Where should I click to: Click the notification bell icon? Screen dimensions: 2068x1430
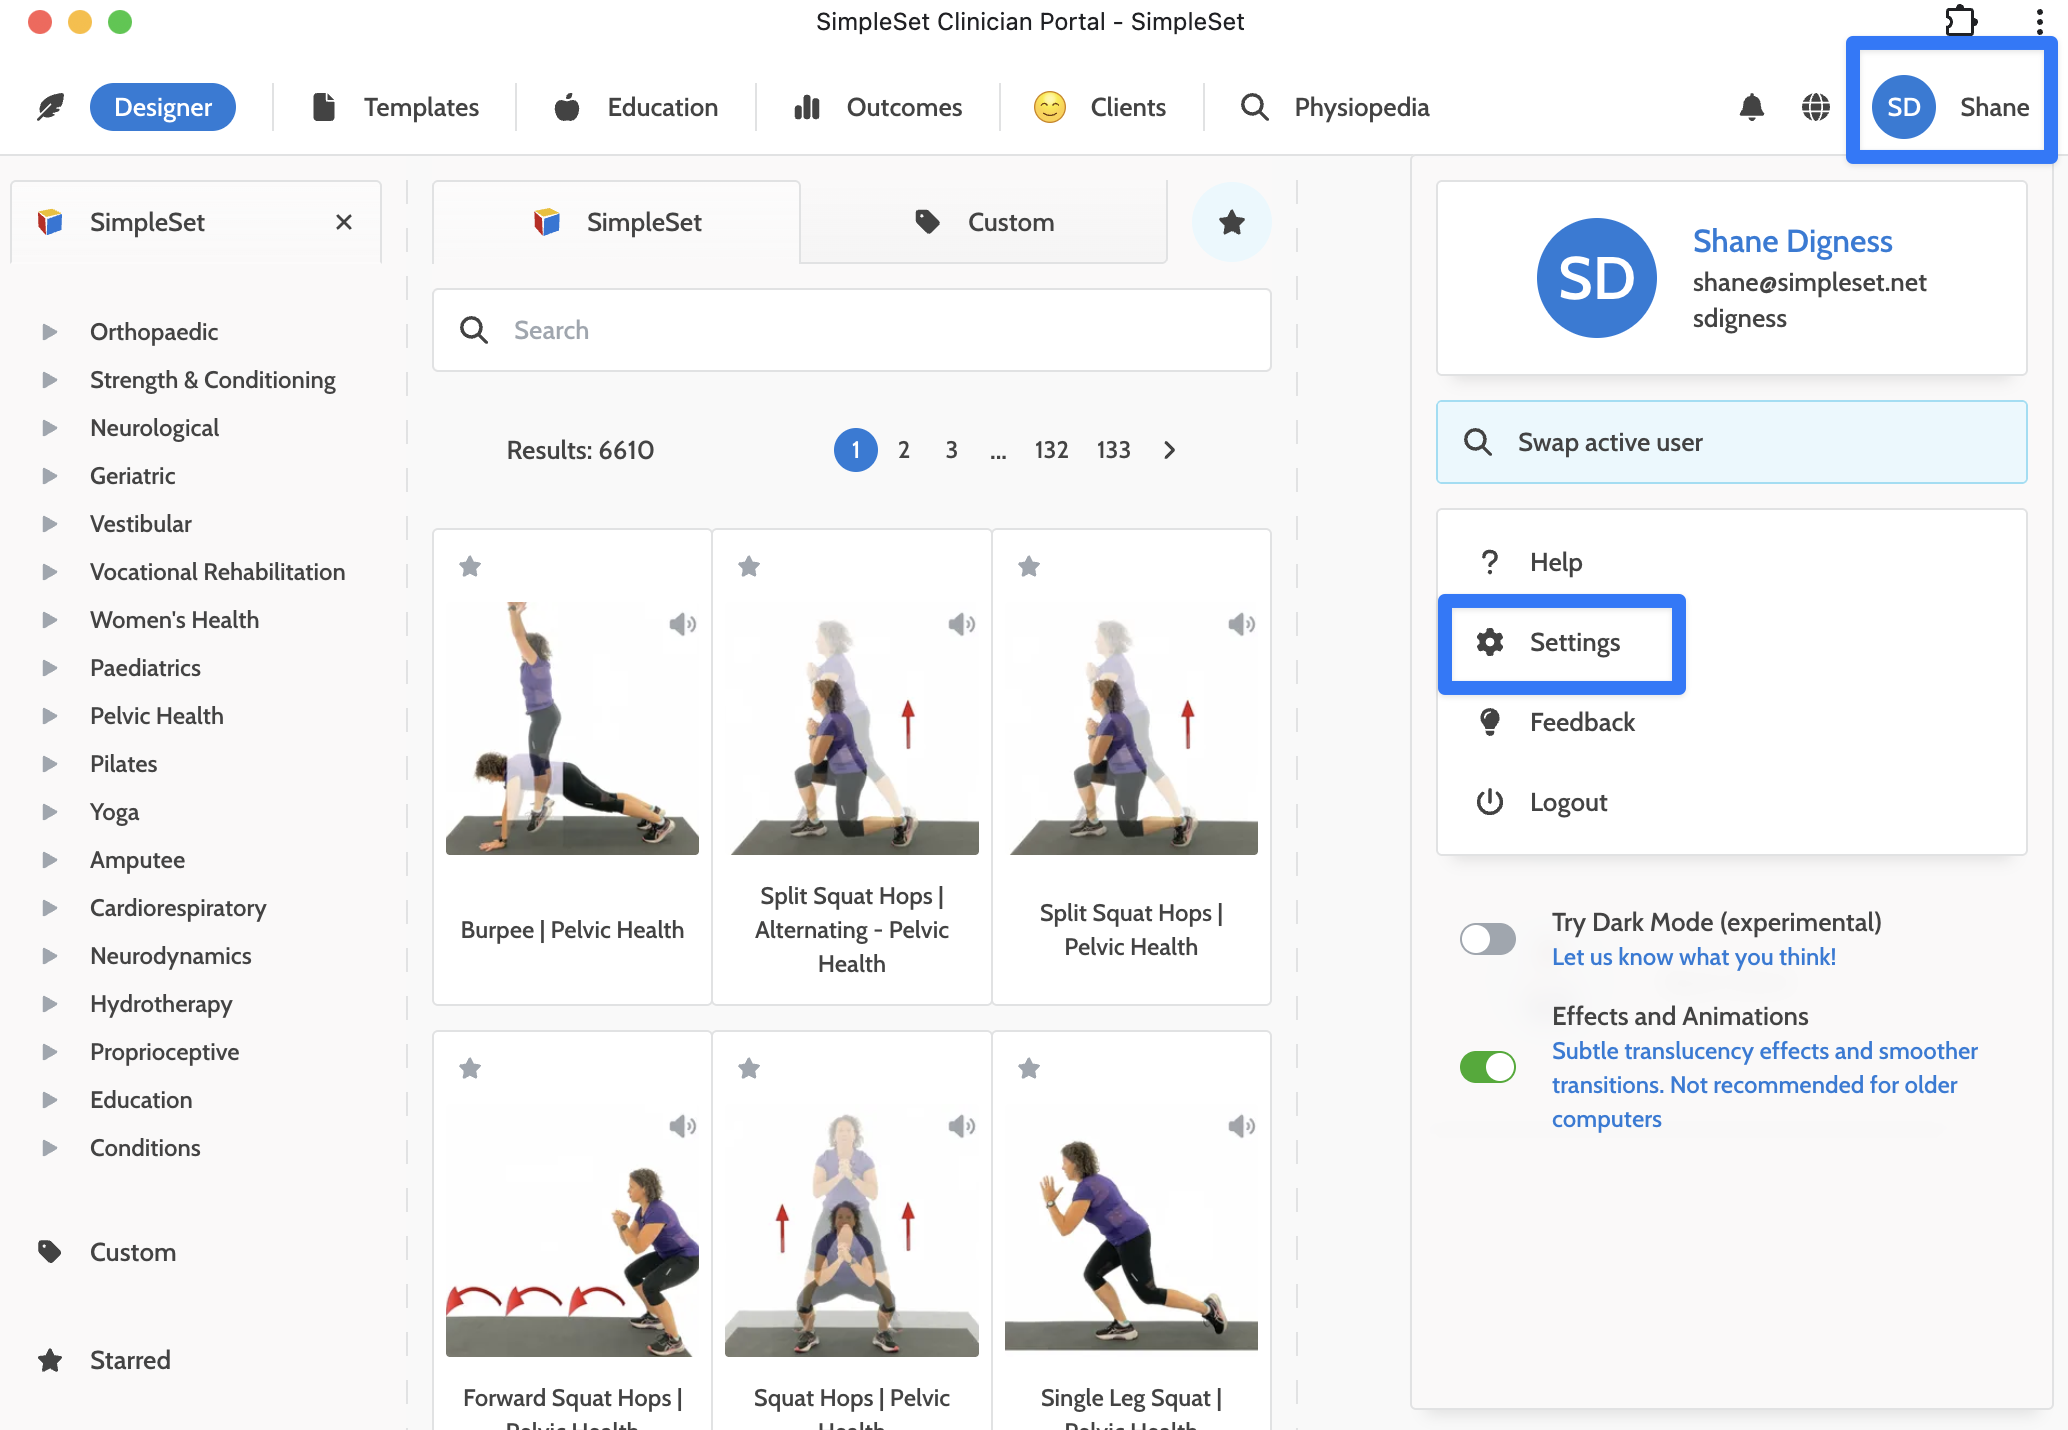coord(1751,107)
